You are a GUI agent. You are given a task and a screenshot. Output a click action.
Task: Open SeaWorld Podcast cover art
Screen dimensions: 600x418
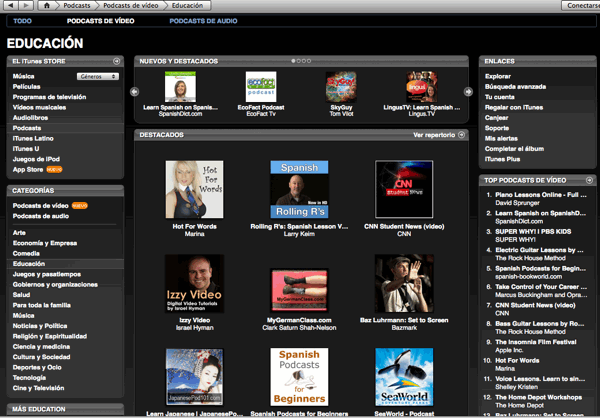click(x=404, y=377)
